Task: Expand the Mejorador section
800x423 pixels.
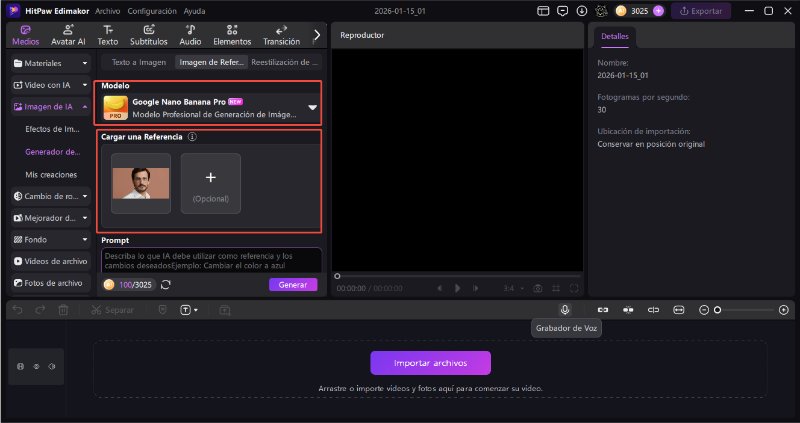Action: coord(51,218)
